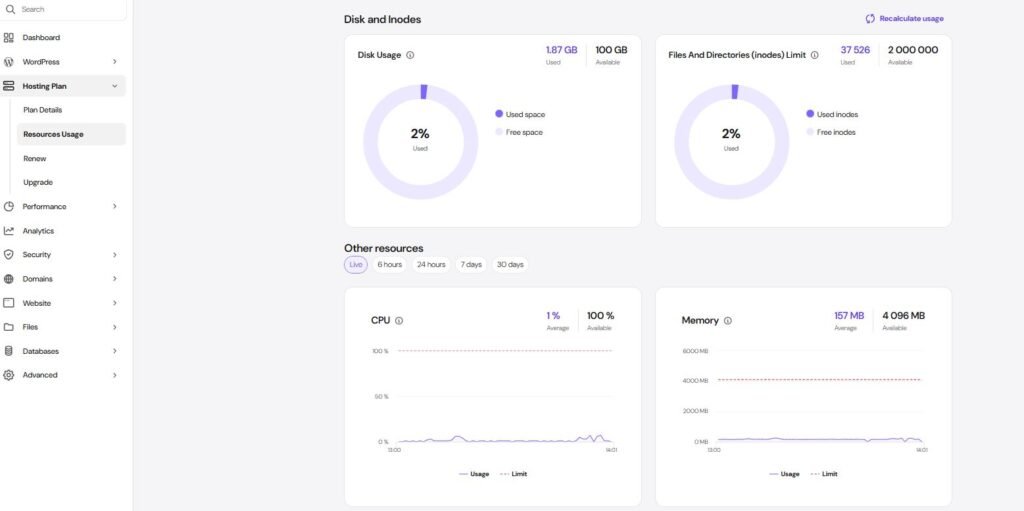The width and height of the screenshot is (1024, 511).
Task: Open the Upgrade menu item
Action: pos(38,182)
